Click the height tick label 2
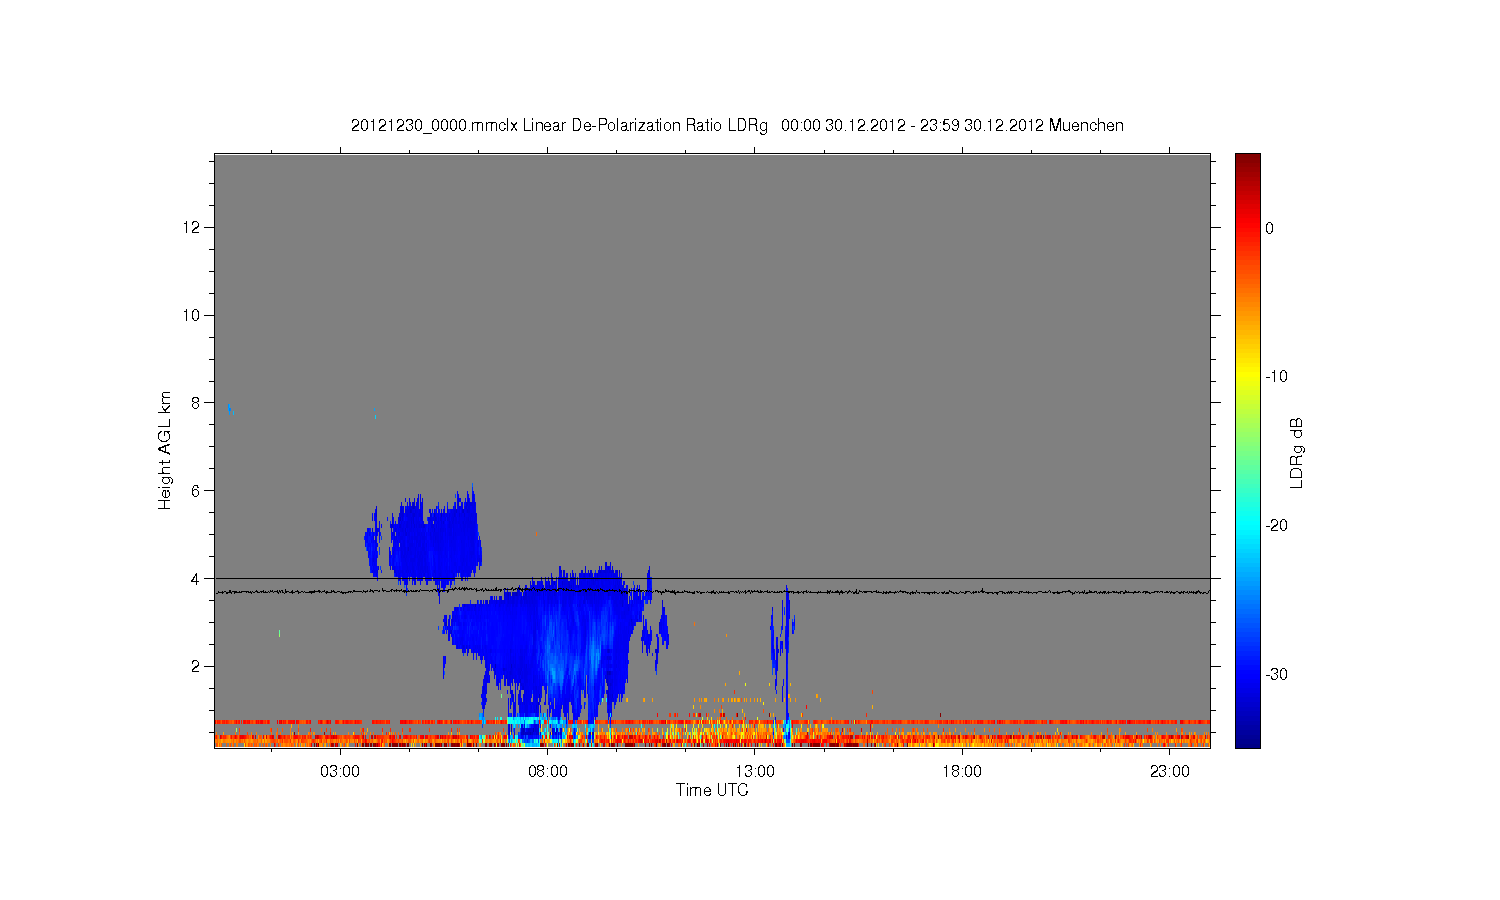The image size is (1500, 900). (x=196, y=667)
